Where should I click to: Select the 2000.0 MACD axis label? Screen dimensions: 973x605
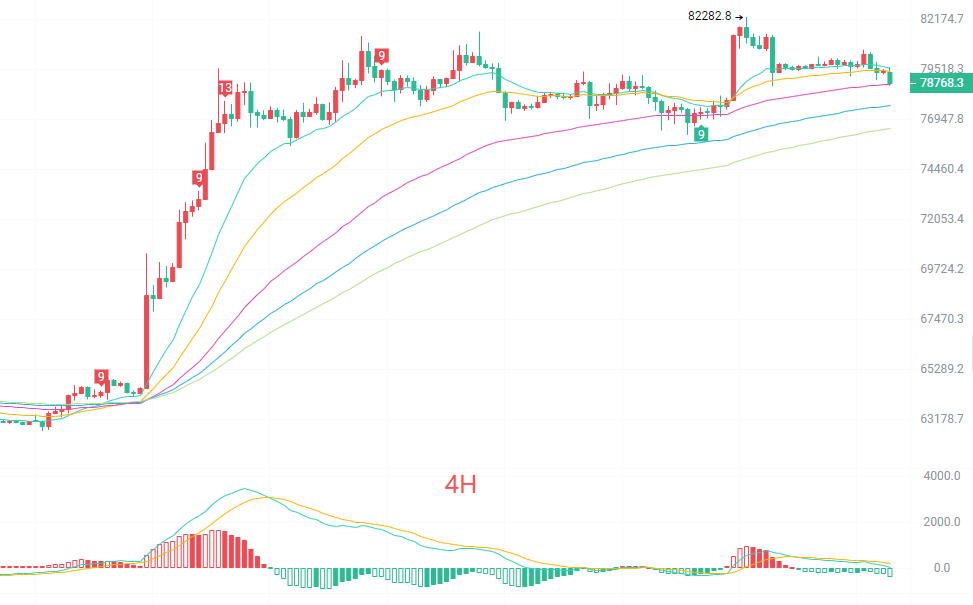click(x=942, y=522)
